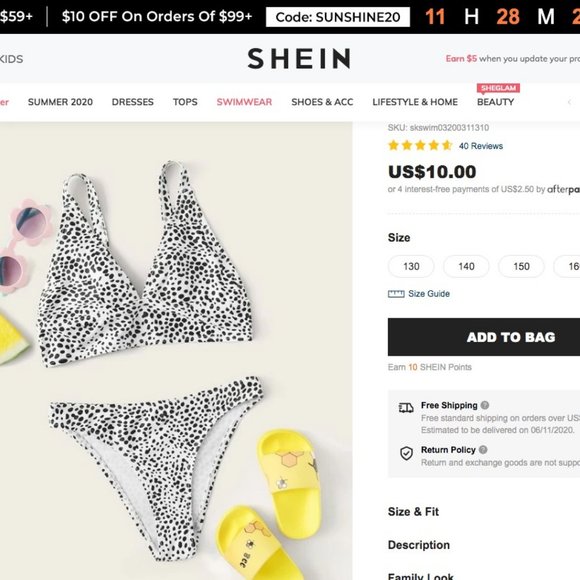580x580 pixels.
Task: Select size 140
Action: (466, 266)
